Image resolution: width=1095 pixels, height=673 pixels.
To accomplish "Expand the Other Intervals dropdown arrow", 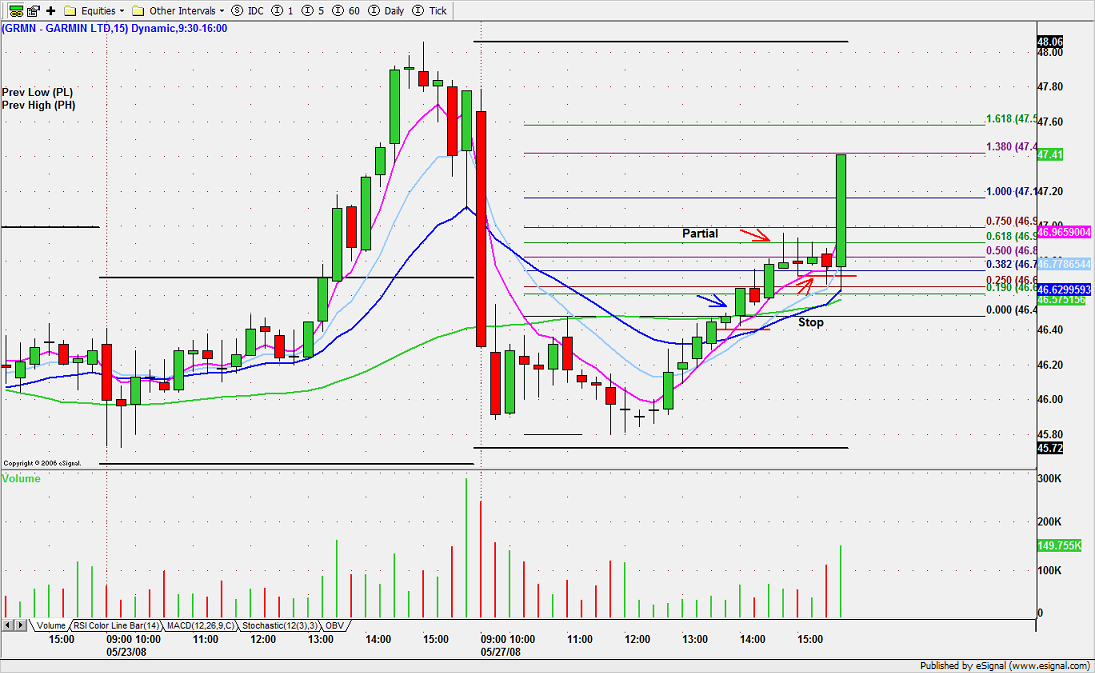I will click(x=222, y=10).
